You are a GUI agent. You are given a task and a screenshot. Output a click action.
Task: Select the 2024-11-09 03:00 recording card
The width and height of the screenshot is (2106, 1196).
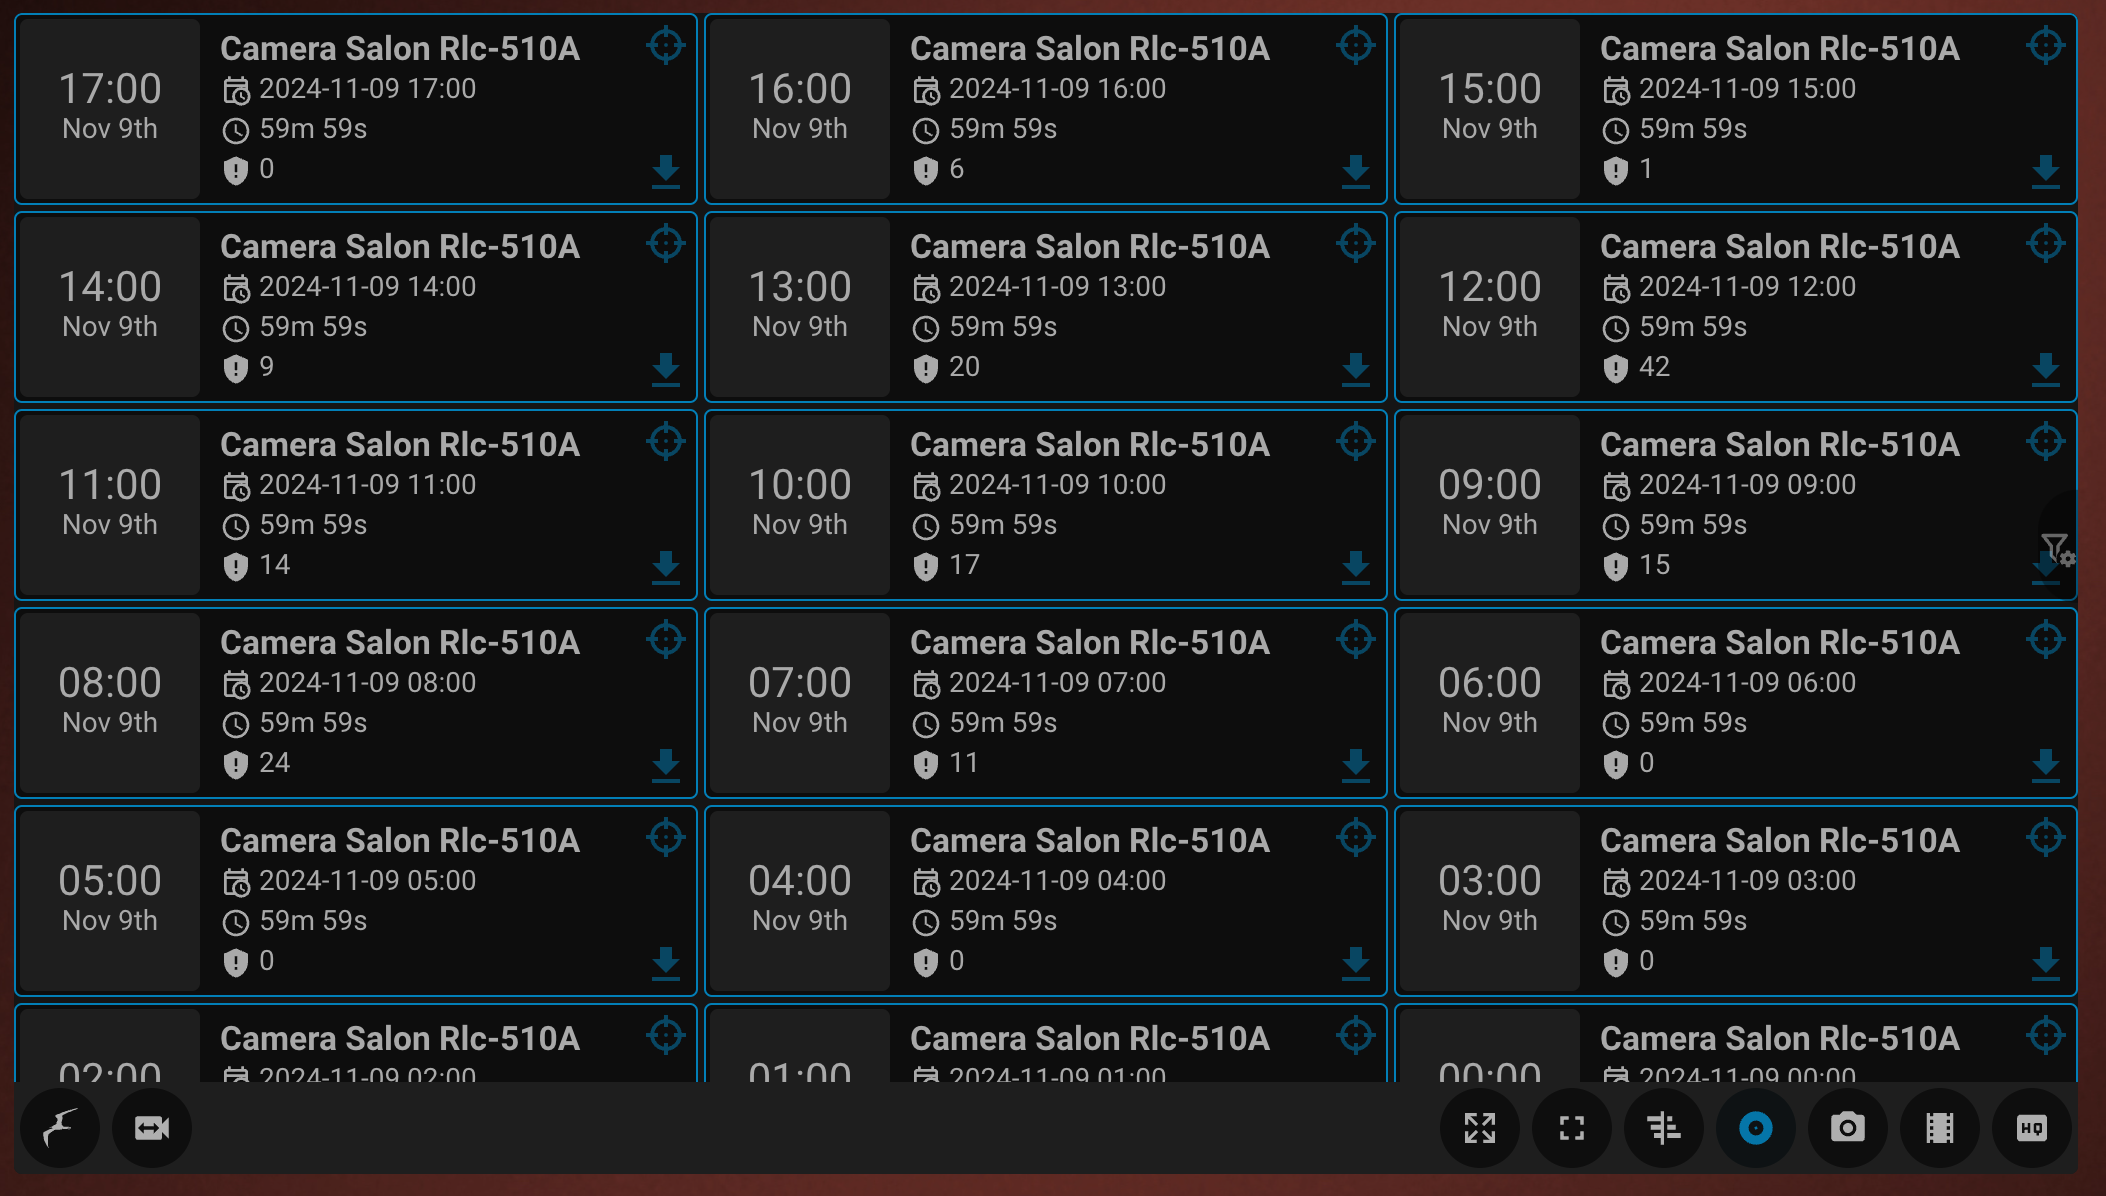click(1736, 900)
